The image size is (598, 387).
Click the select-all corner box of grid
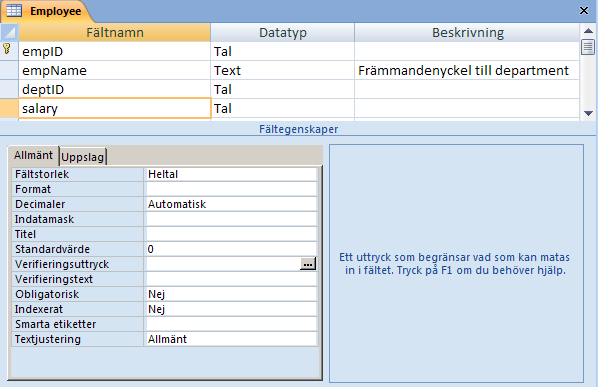[x=9, y=32]
